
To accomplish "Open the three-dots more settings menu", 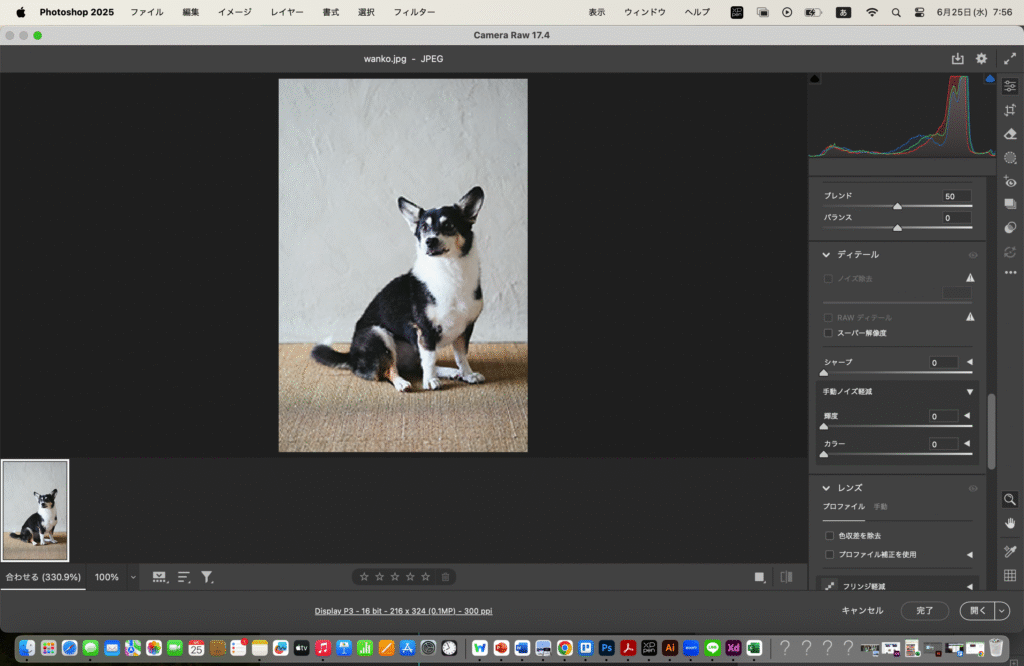I will click(x=1010, y=272).
